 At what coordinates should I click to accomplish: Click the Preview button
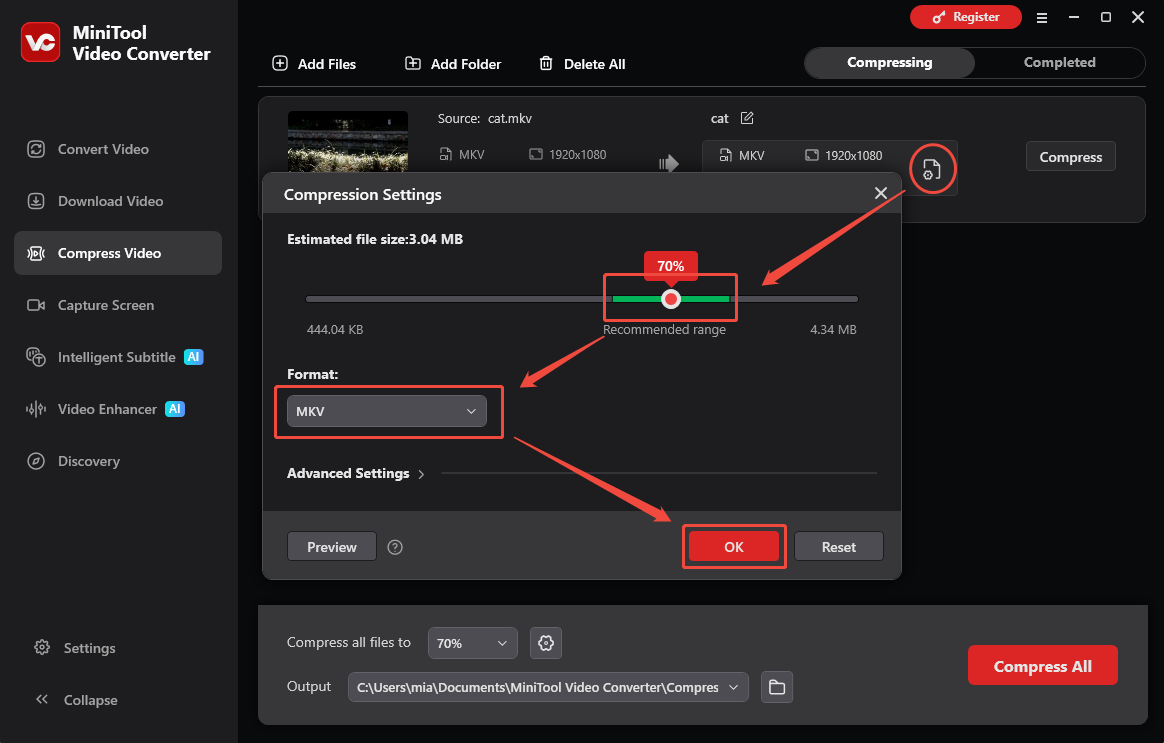pyautogui.click(x=332, y=547)
